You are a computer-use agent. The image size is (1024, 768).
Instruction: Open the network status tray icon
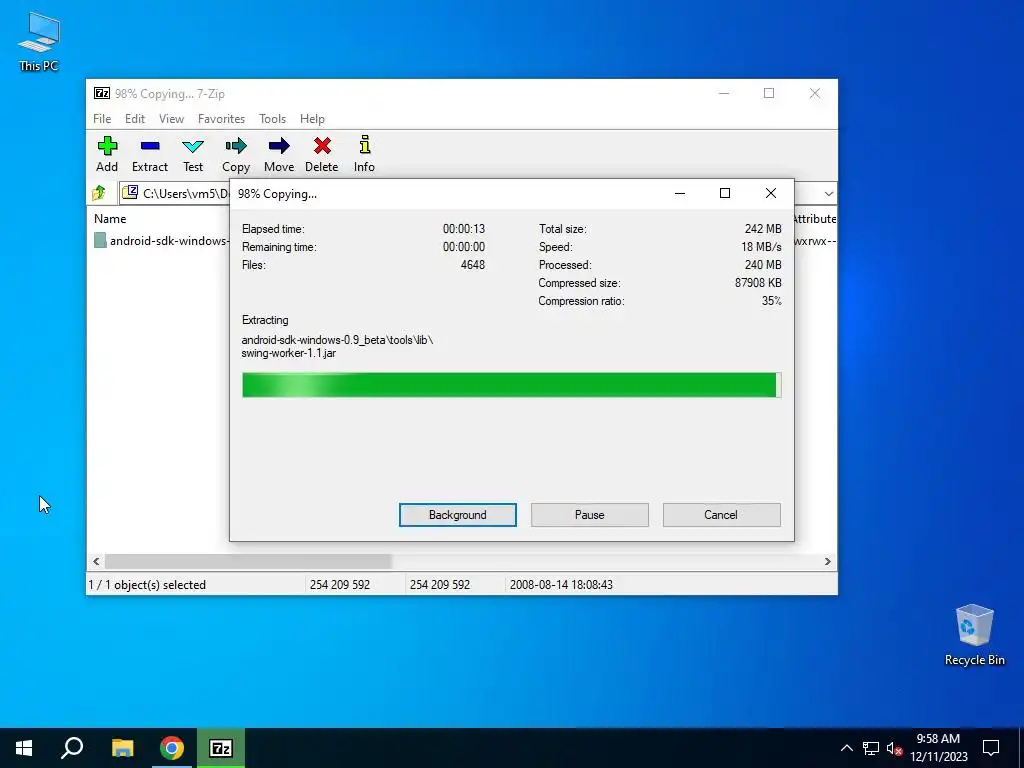pyautogui.click(x=871, y=748)
